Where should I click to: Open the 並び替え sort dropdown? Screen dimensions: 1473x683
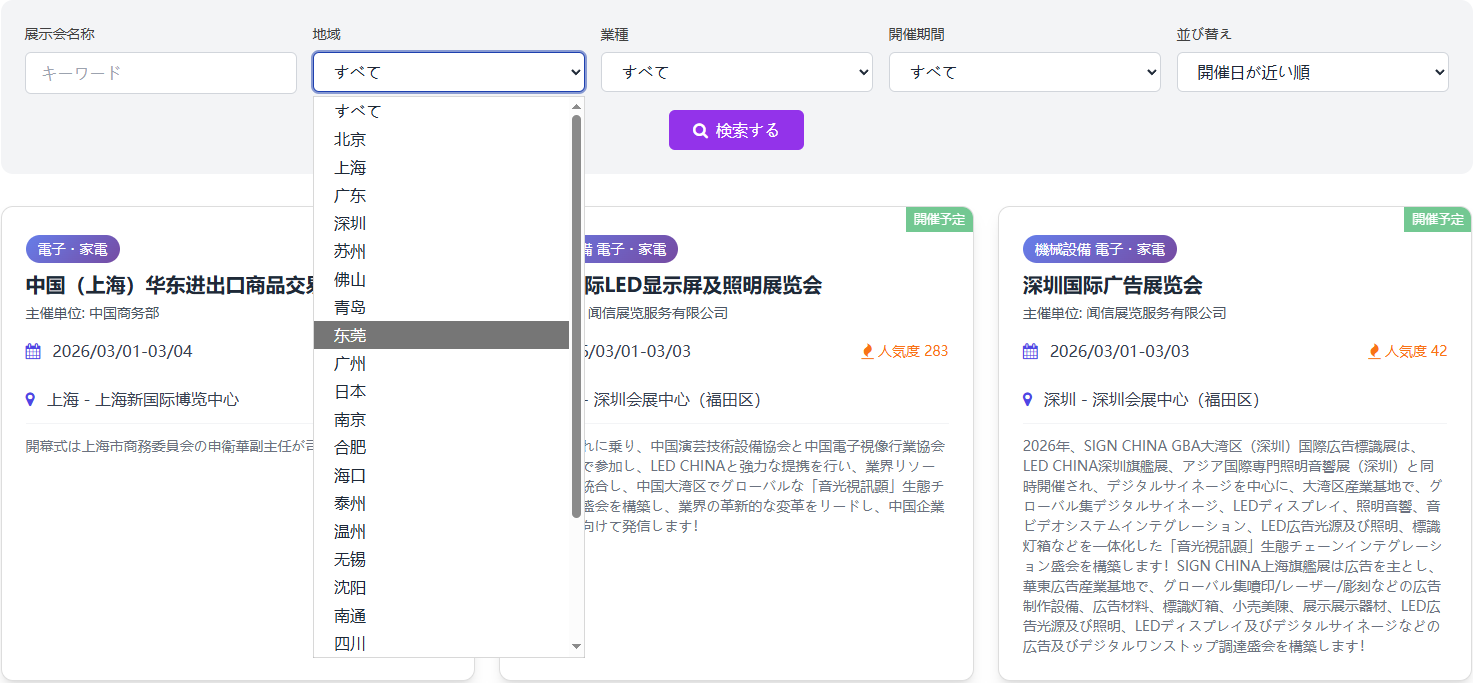click(x=1312, y=72)
